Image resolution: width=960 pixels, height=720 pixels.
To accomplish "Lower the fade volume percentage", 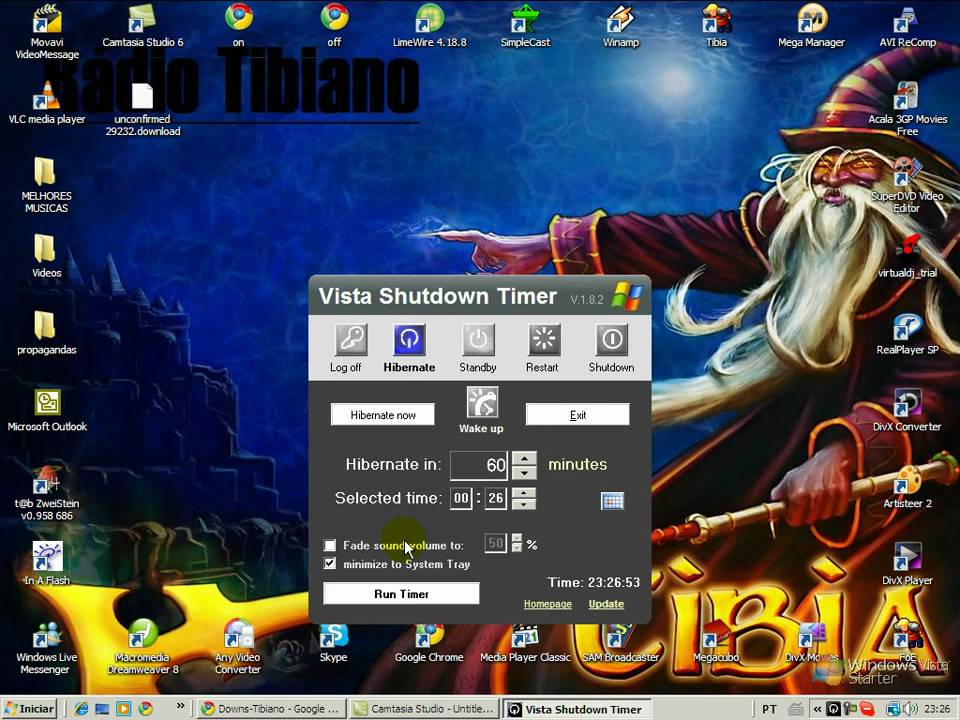I will (x=517, y=547).
